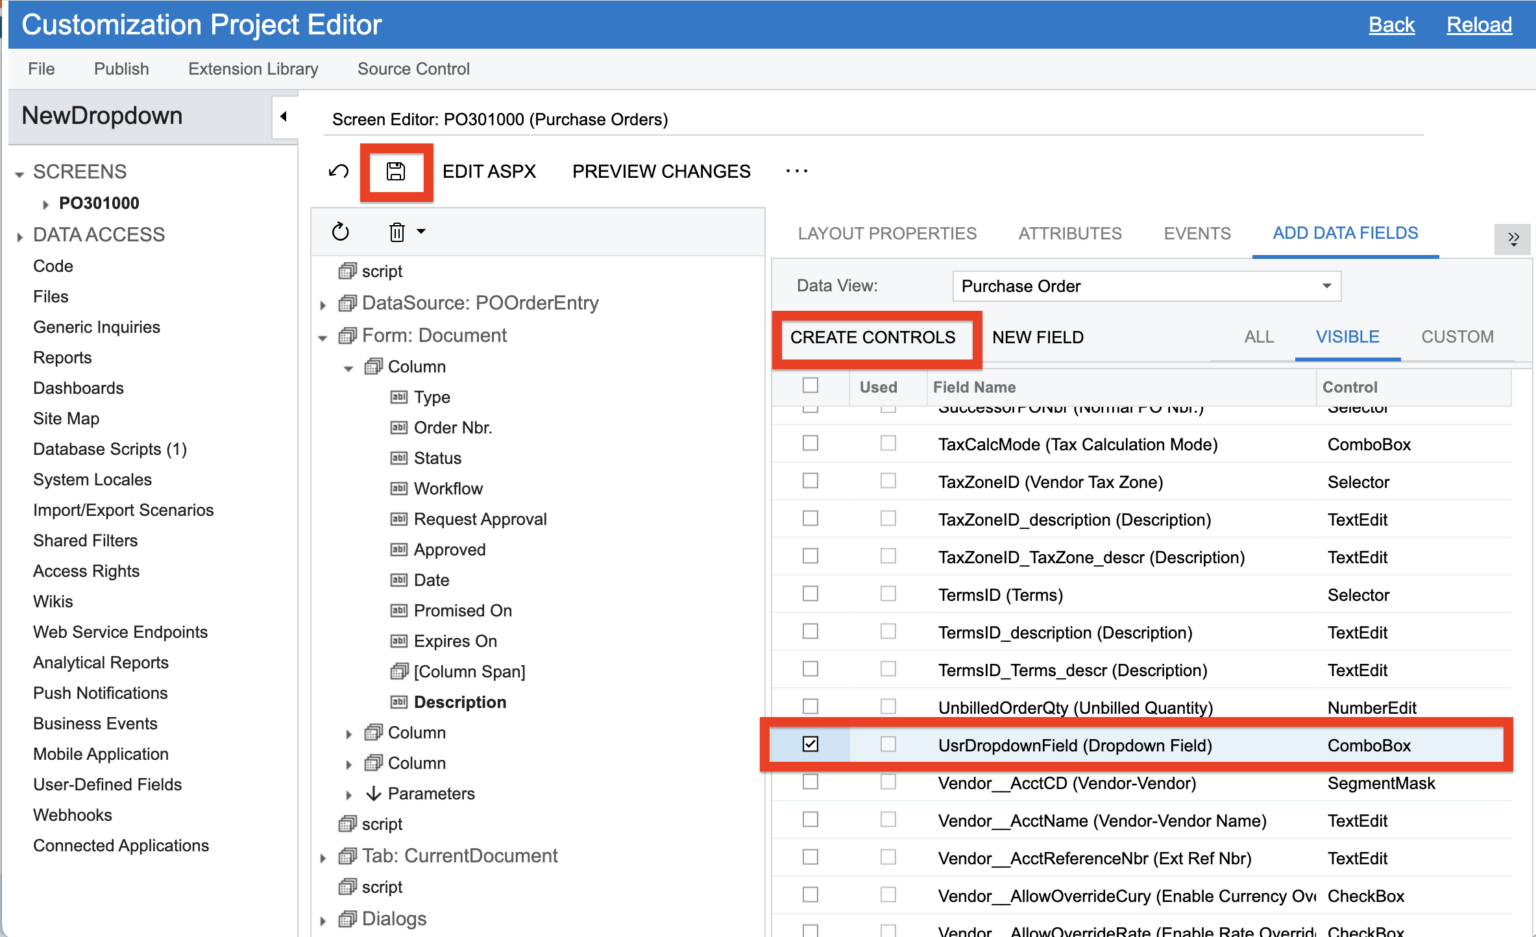
Task: Toggle the select-all checkbox in field list header
Action: (x=810, y=387)
